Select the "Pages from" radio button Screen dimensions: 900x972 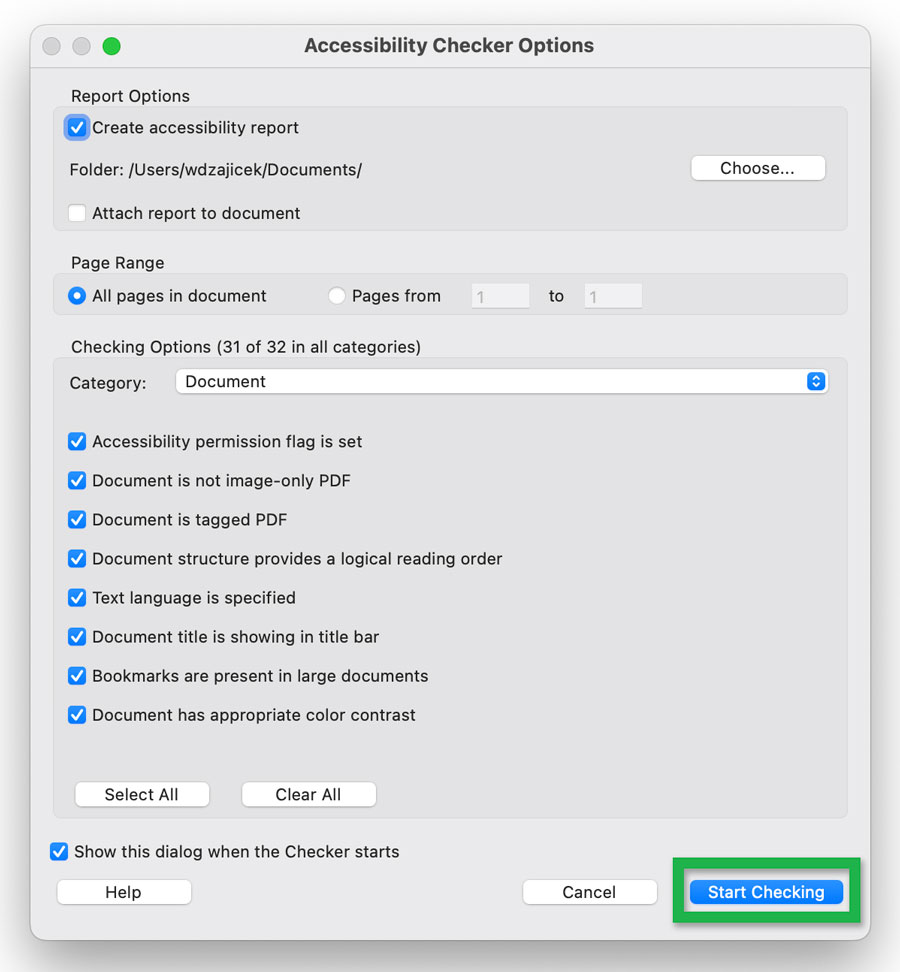[337, 295]
